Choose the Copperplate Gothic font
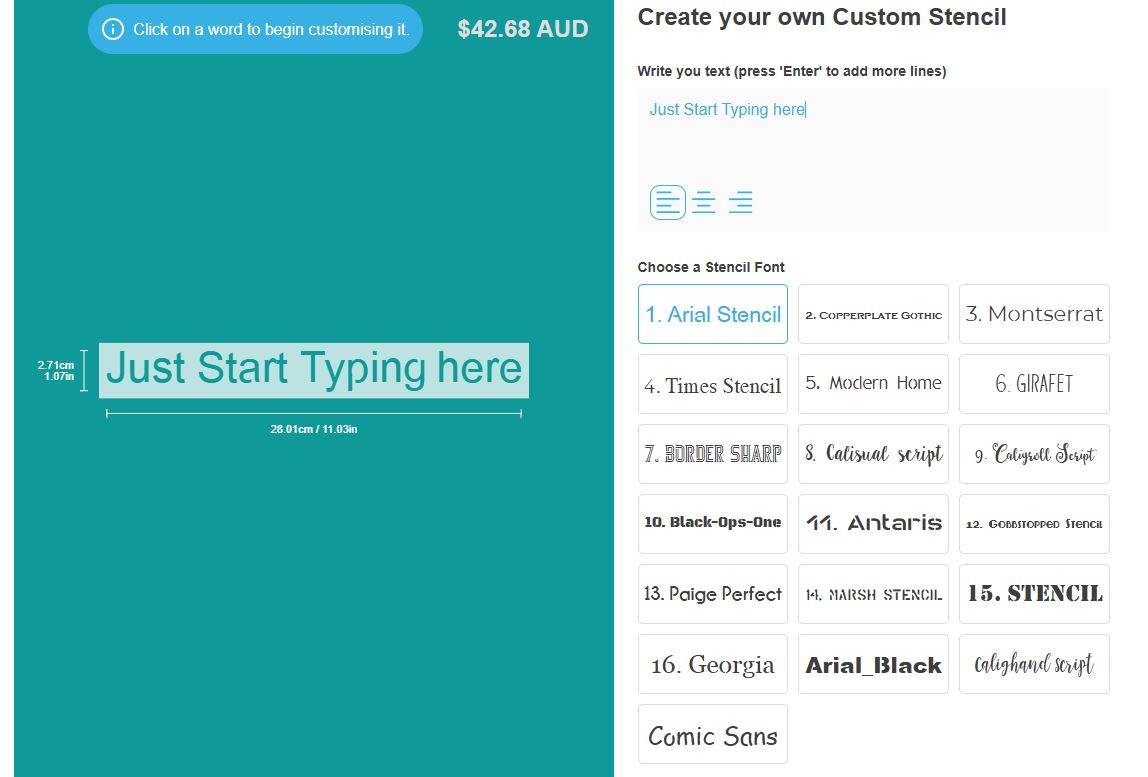1148x777 pixels. [x=873, y=314]
